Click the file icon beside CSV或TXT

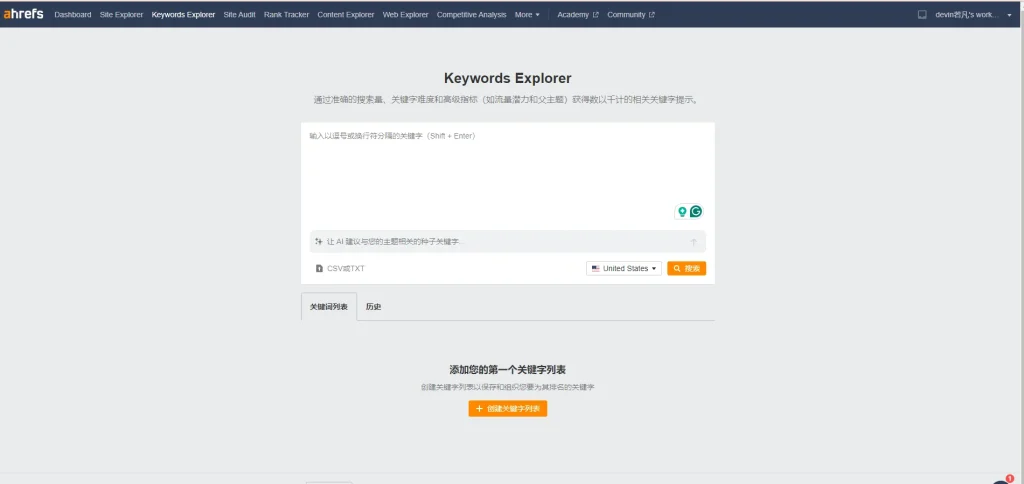[319, 268]
